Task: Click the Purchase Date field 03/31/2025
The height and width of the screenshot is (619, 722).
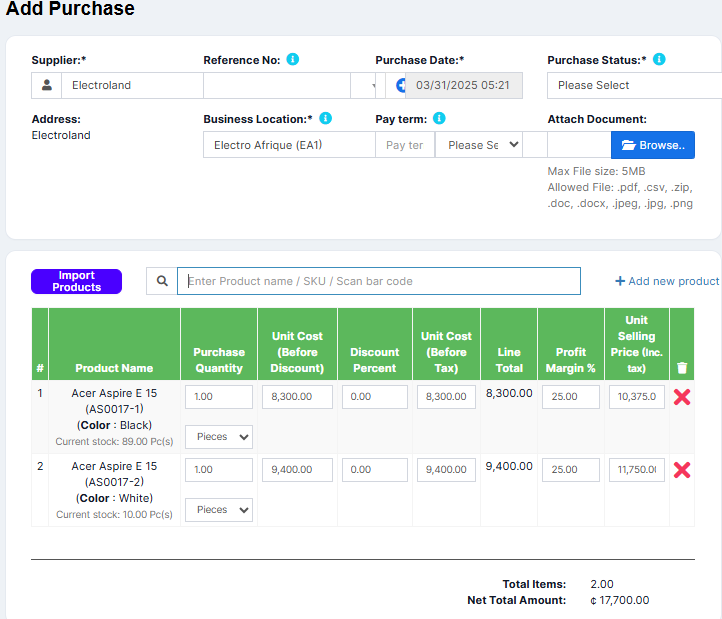Action: click(464, 85)
